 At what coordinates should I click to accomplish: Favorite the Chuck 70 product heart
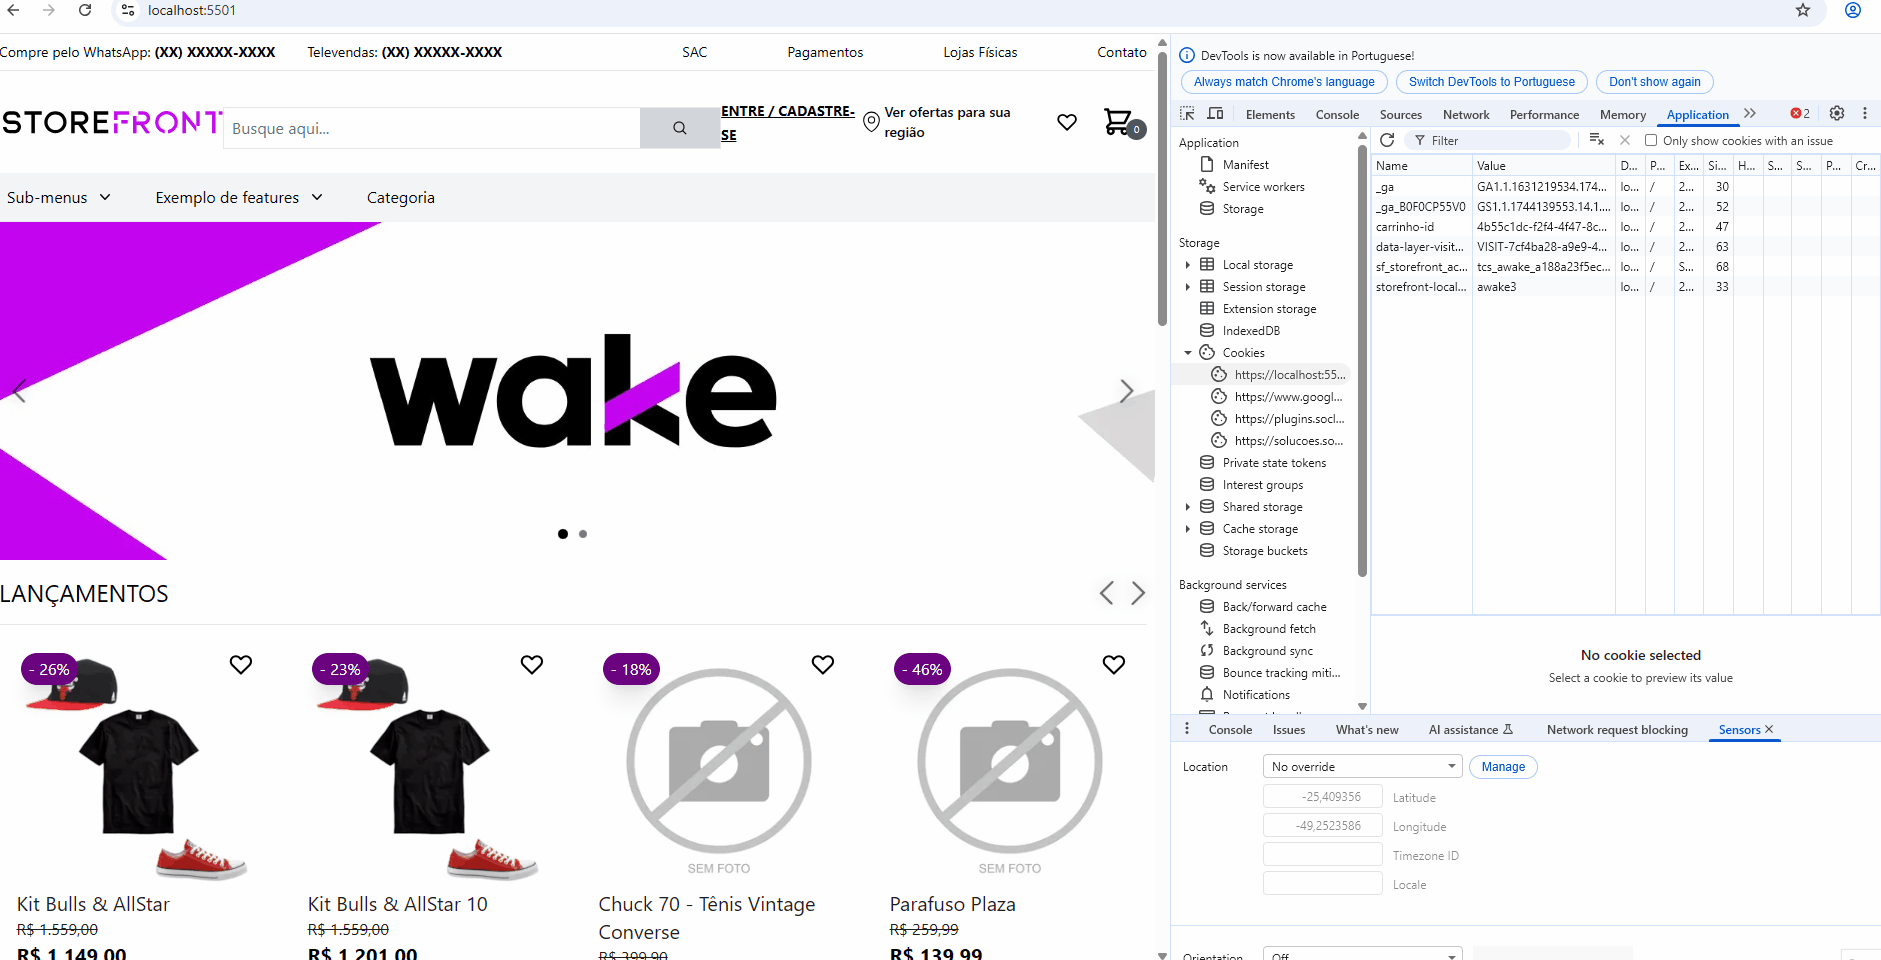tap(823, 664)
